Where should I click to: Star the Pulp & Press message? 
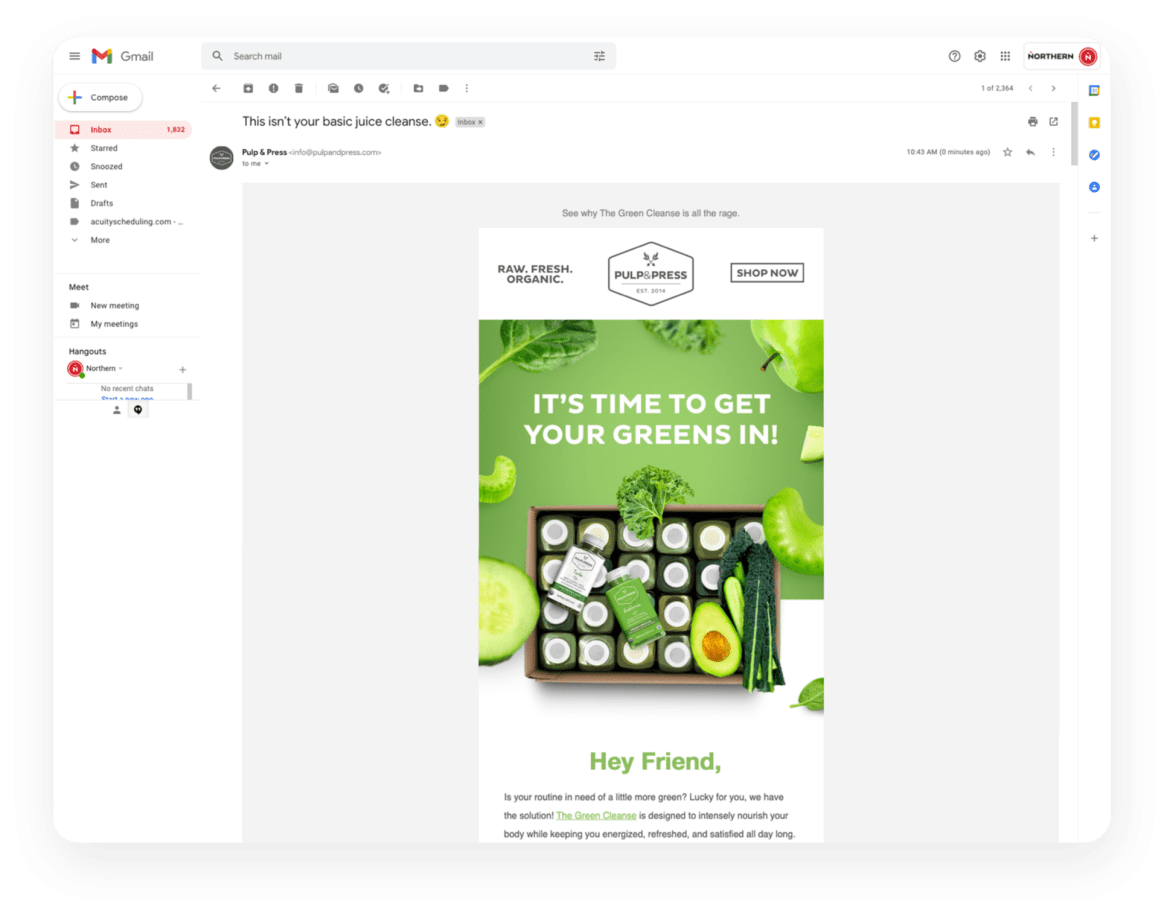point(1007,152)
